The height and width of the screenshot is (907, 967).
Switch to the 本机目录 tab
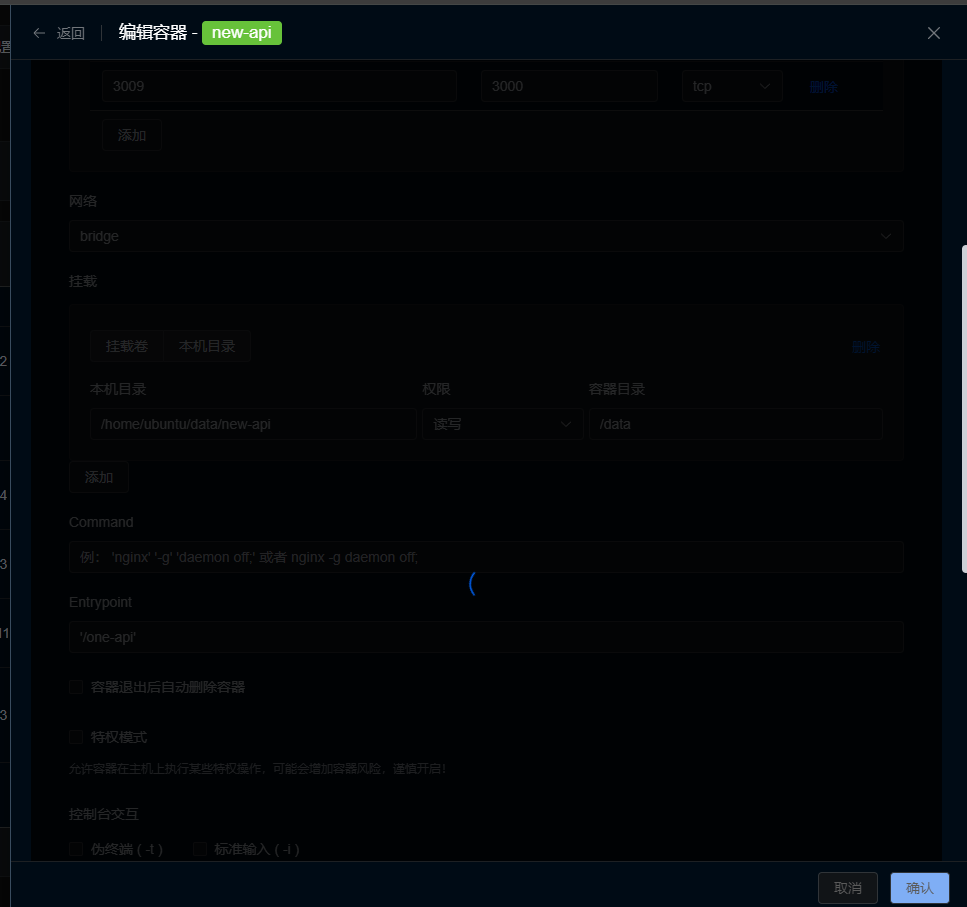pyautogui.click(x=207, y=347)
